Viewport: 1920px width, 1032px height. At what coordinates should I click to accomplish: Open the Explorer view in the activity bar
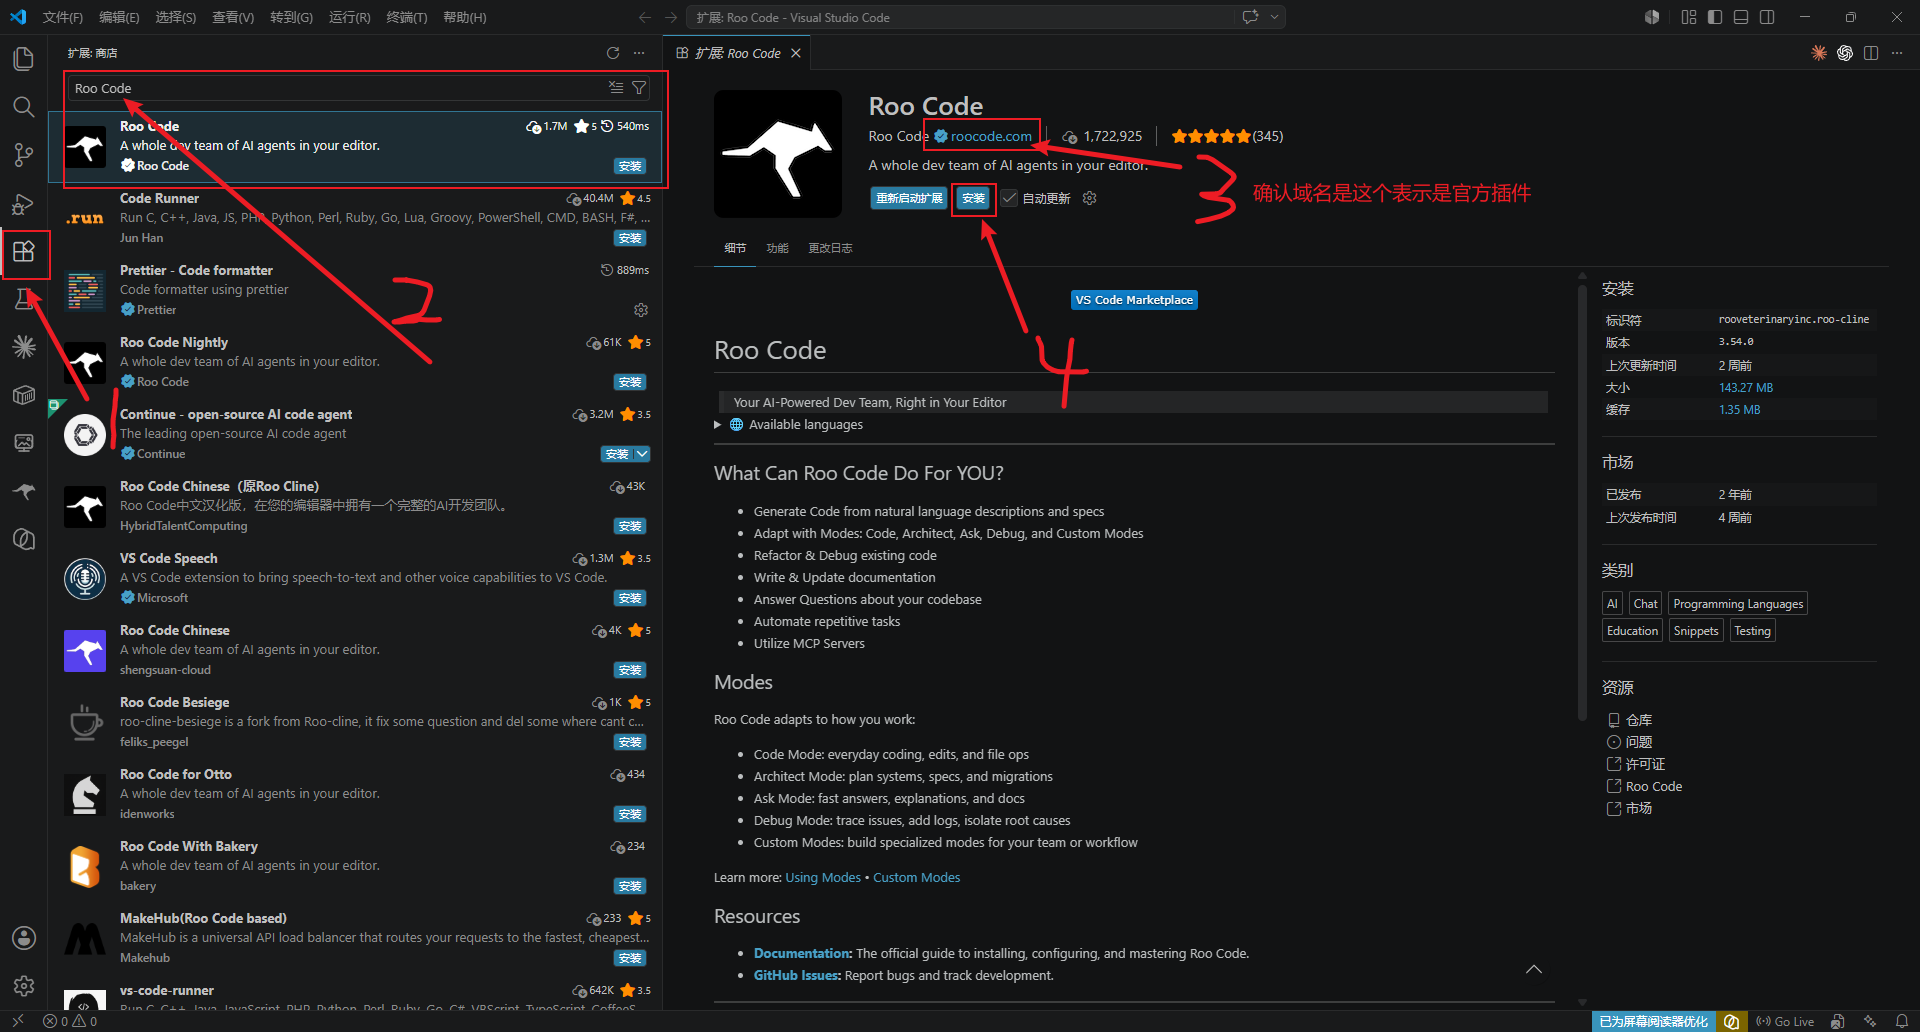click(x=24, y=59)
